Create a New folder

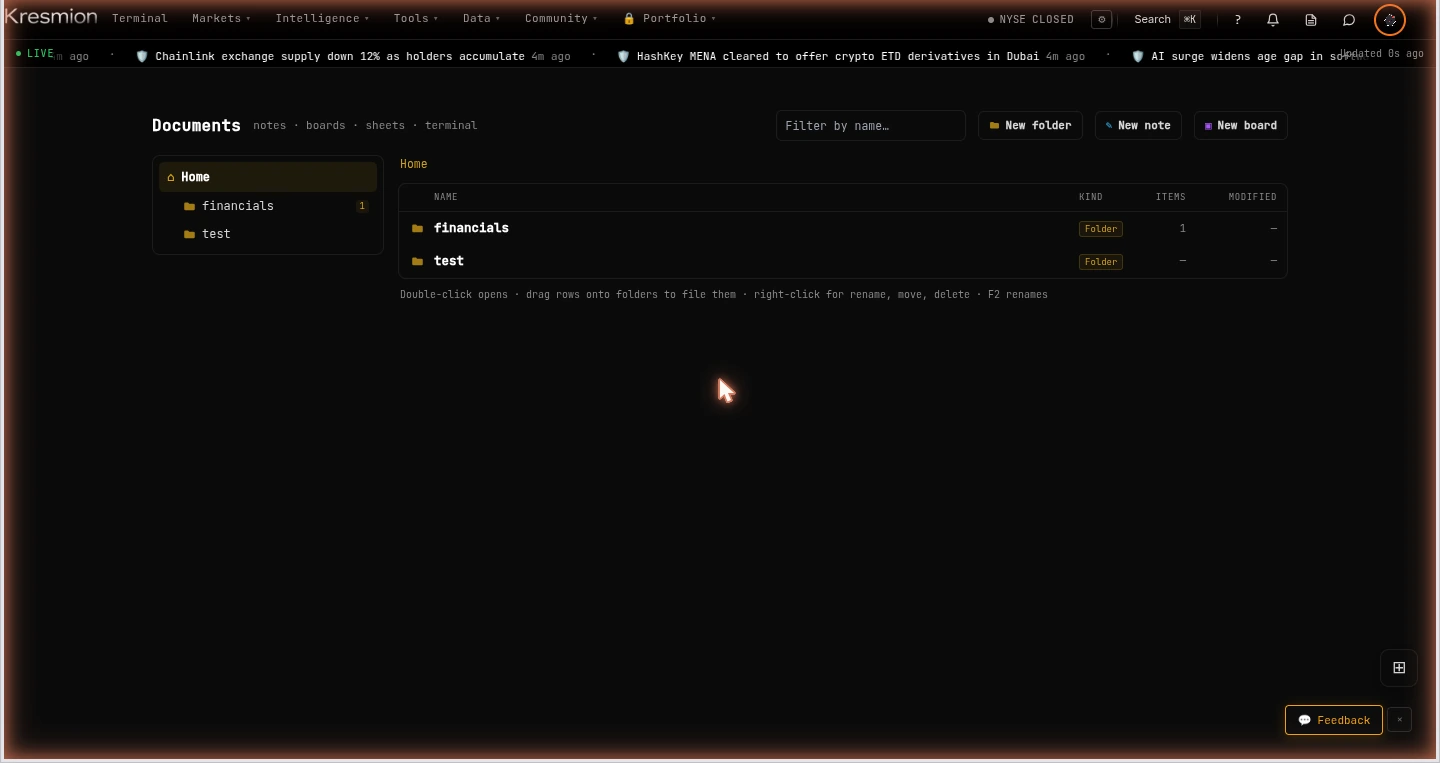tap(1030, 125)
